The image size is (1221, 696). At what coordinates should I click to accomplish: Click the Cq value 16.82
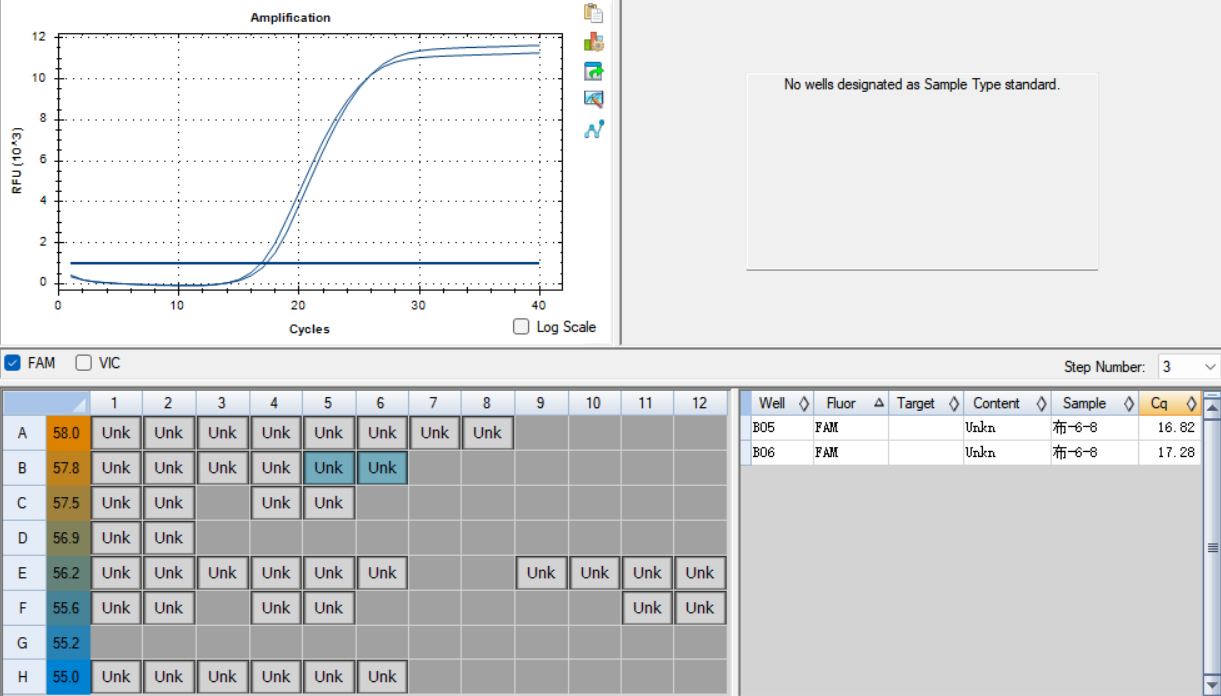1177,428
